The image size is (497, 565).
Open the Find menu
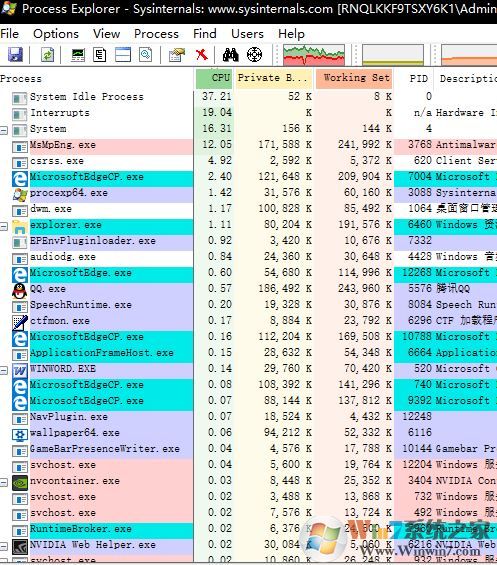(x=205, y=34)
